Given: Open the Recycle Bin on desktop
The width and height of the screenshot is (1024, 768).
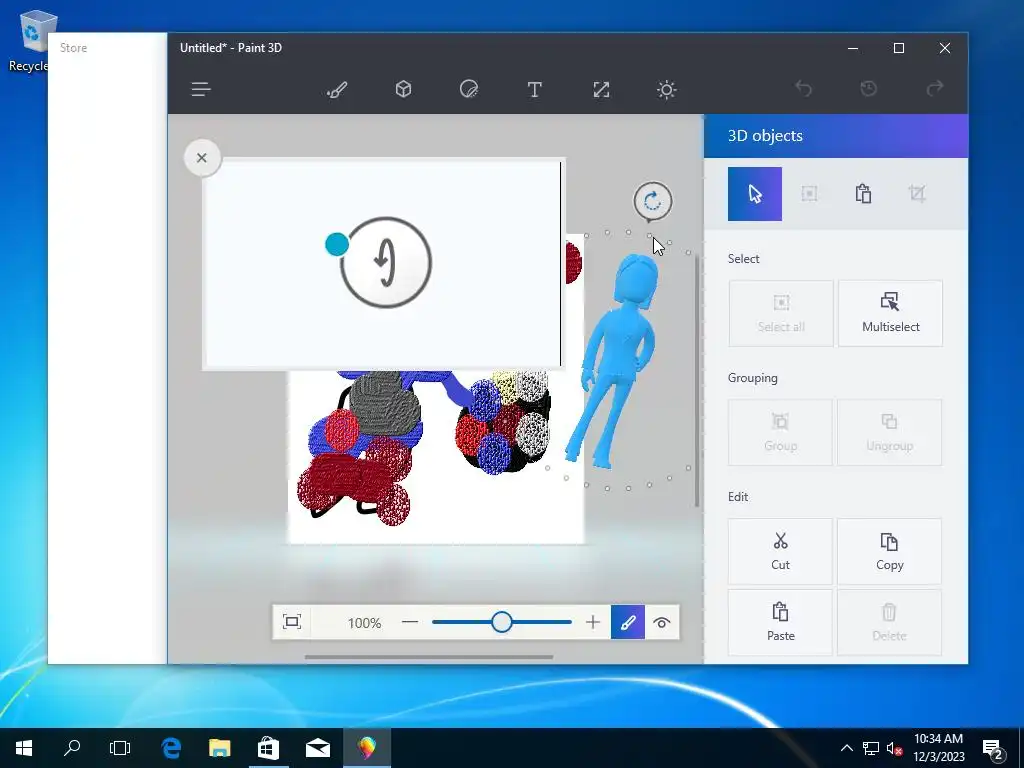Looking at the screenshot, I should pyautogui.click(x=27, y=40).
